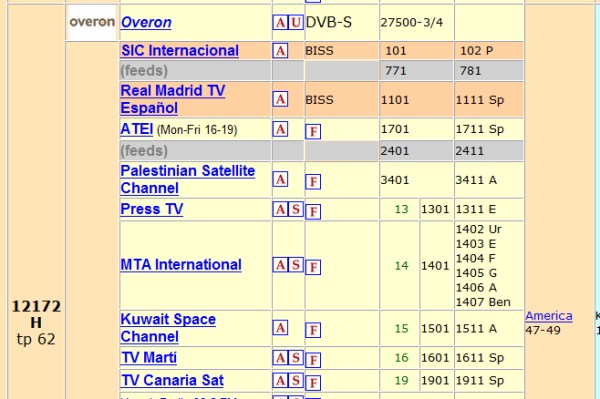
Task: Open the Palestinian Satellite Channel link
Action: (188, 179)
